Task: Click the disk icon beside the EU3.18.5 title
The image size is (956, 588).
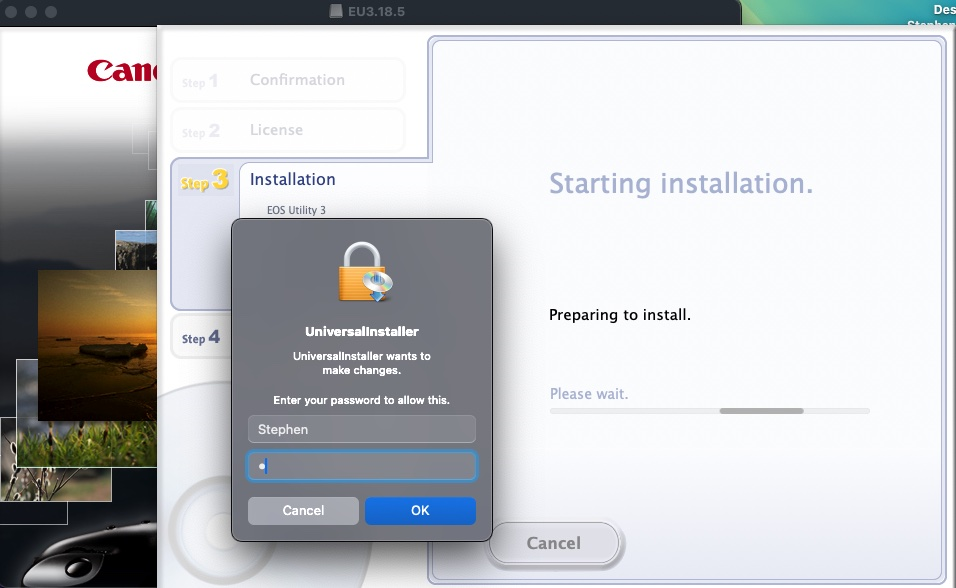Action: coord(336,11)
